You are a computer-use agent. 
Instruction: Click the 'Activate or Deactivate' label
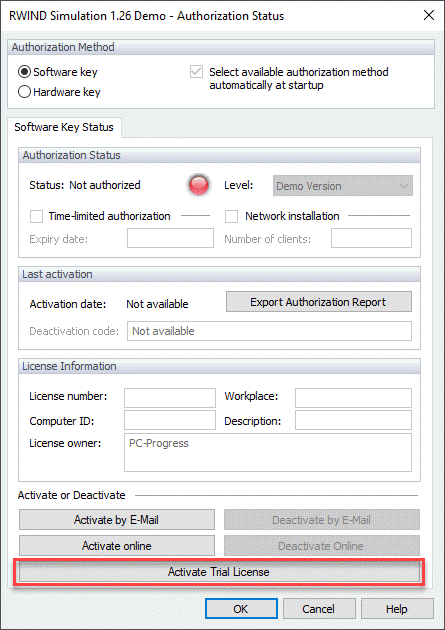point(72,495)
